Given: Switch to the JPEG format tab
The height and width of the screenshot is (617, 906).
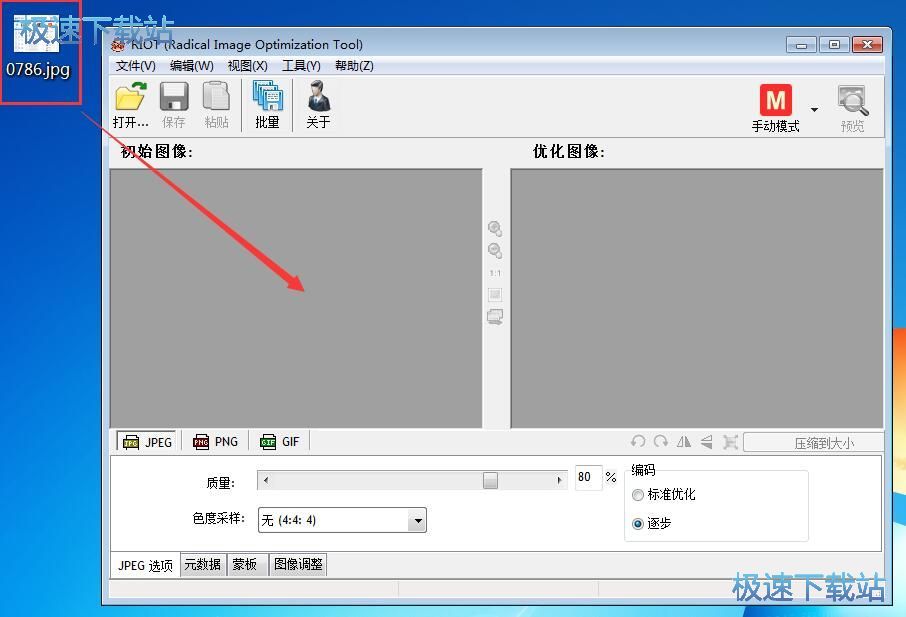Looking at the screenshot, I should click(x=147, y=442).
